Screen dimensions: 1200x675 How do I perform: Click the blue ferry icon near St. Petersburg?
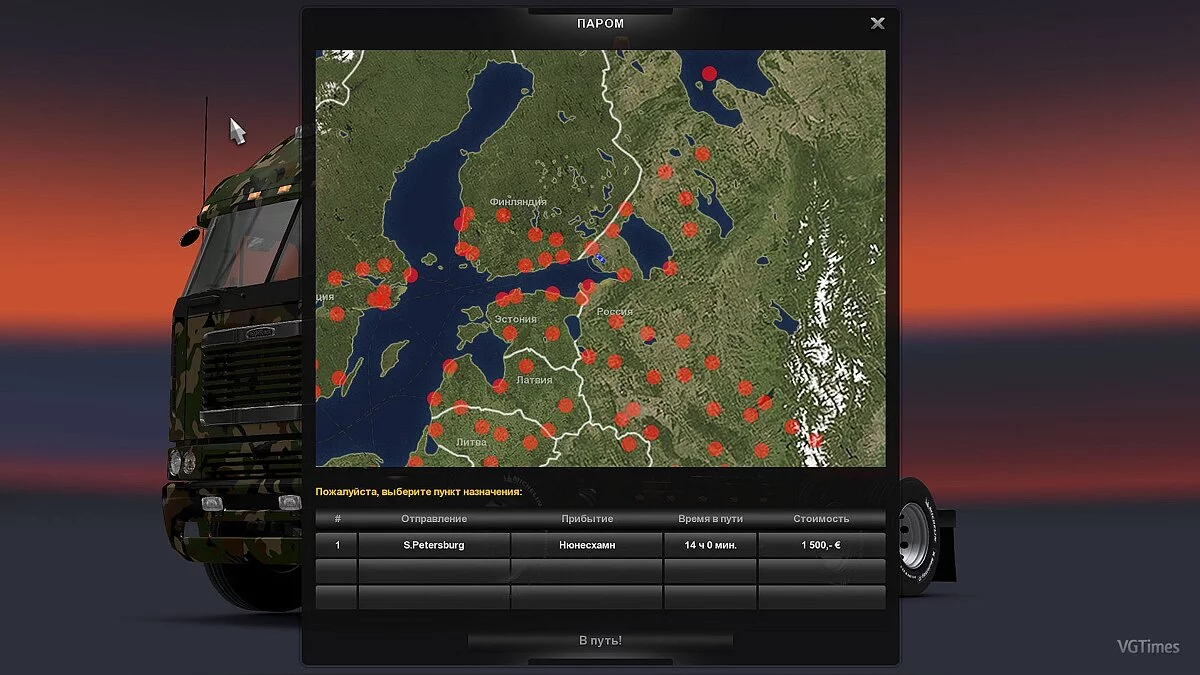(x=600, y=258)
